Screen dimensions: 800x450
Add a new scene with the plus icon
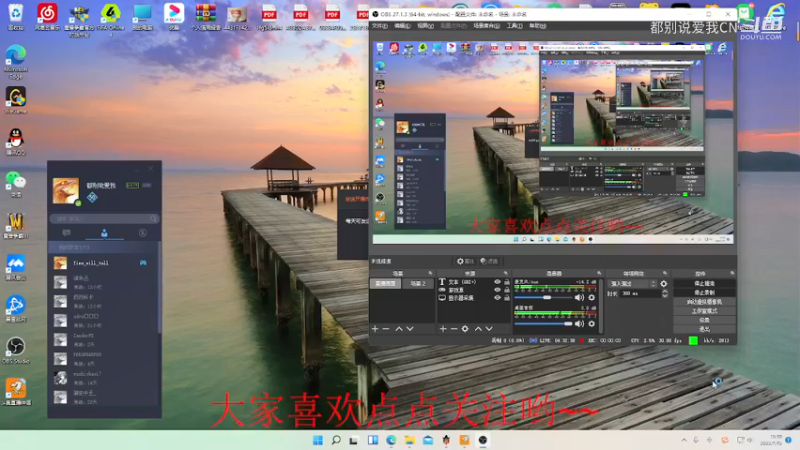pos(375,329)
